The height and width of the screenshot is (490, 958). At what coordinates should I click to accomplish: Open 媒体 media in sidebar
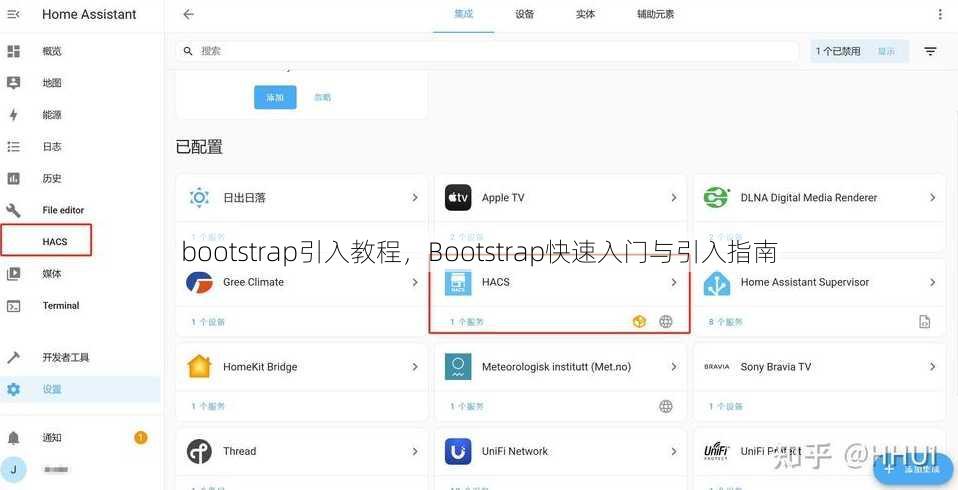click(52, 274)
